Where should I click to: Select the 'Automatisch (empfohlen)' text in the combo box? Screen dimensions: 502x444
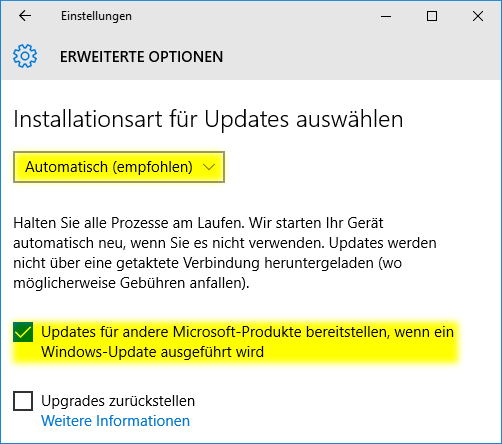click(x=109, y=167)
